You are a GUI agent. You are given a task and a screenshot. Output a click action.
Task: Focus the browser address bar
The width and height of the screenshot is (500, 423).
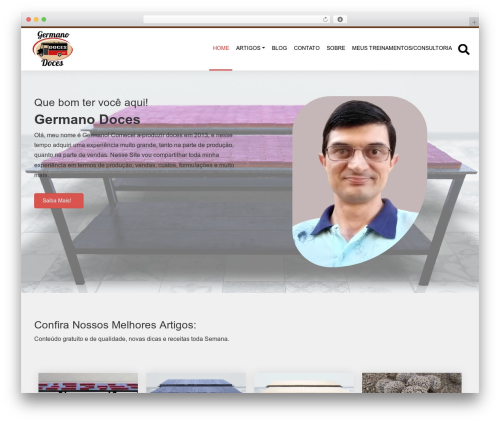(237, 19)
